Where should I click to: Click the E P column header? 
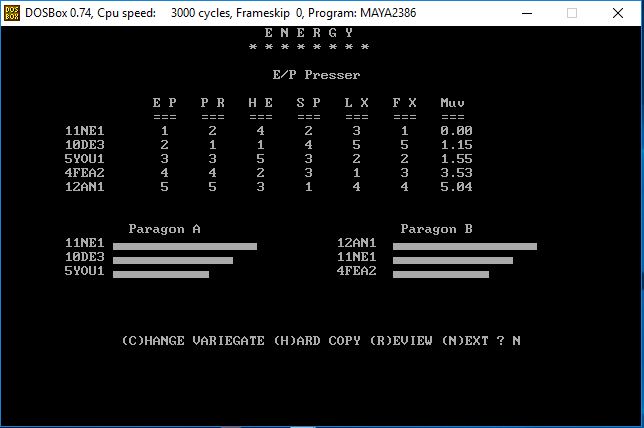(x=165, y=103)
